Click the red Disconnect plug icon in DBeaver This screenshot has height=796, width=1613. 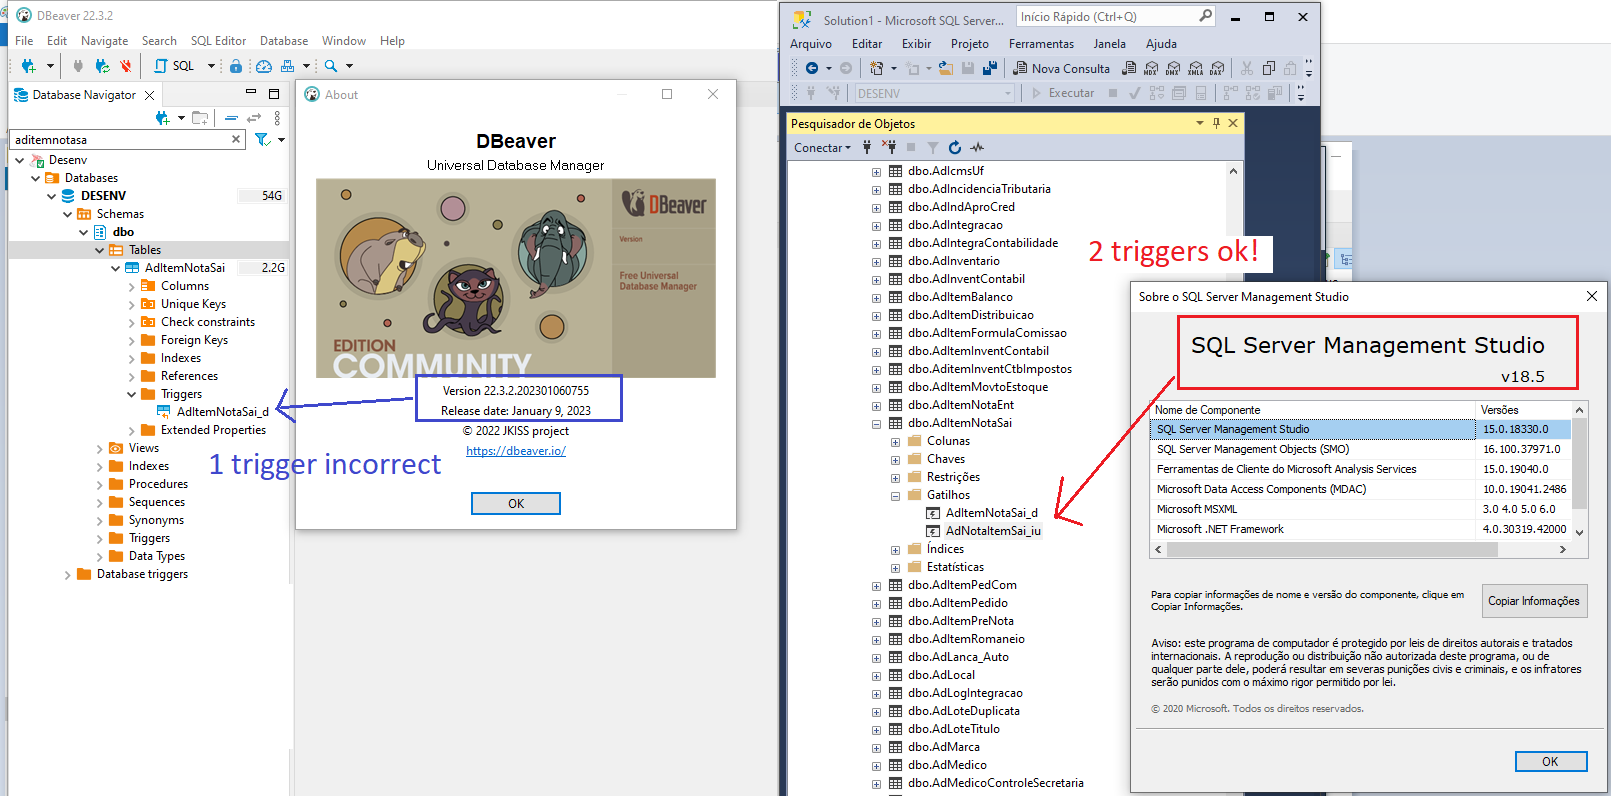click(x=125, y=66)
